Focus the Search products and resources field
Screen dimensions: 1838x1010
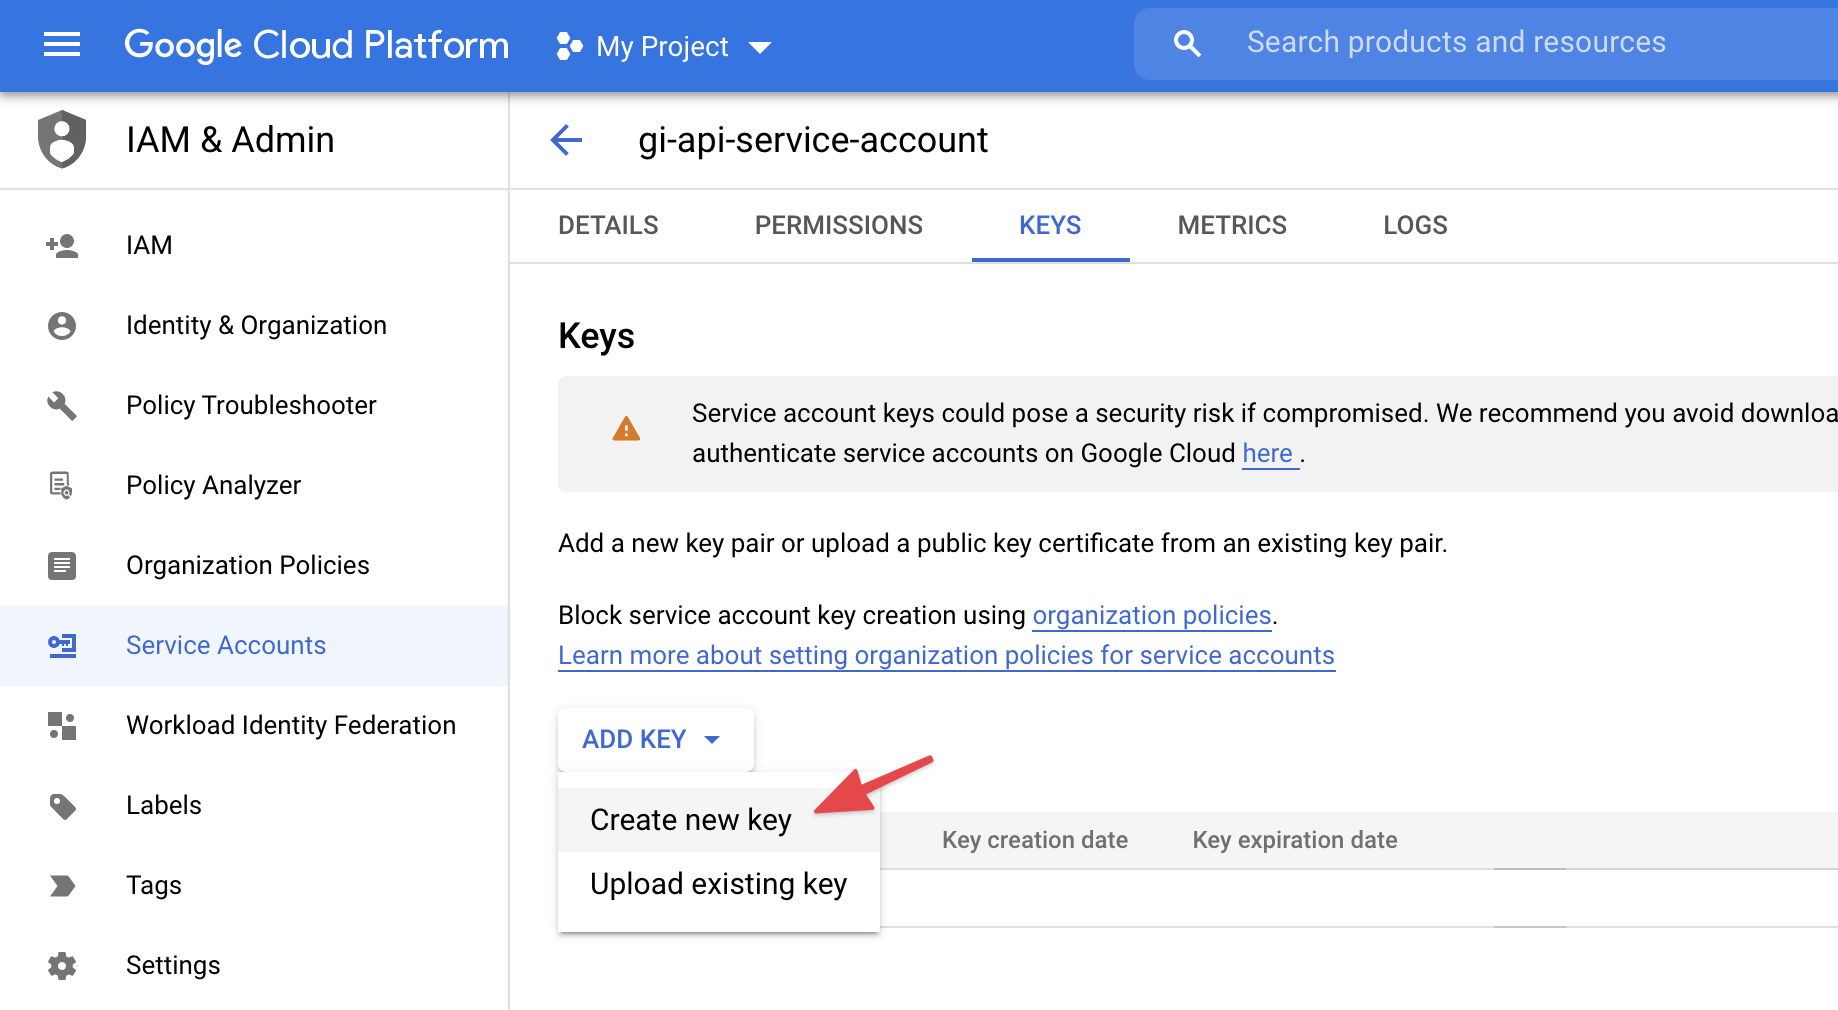tap(1486, 43)
